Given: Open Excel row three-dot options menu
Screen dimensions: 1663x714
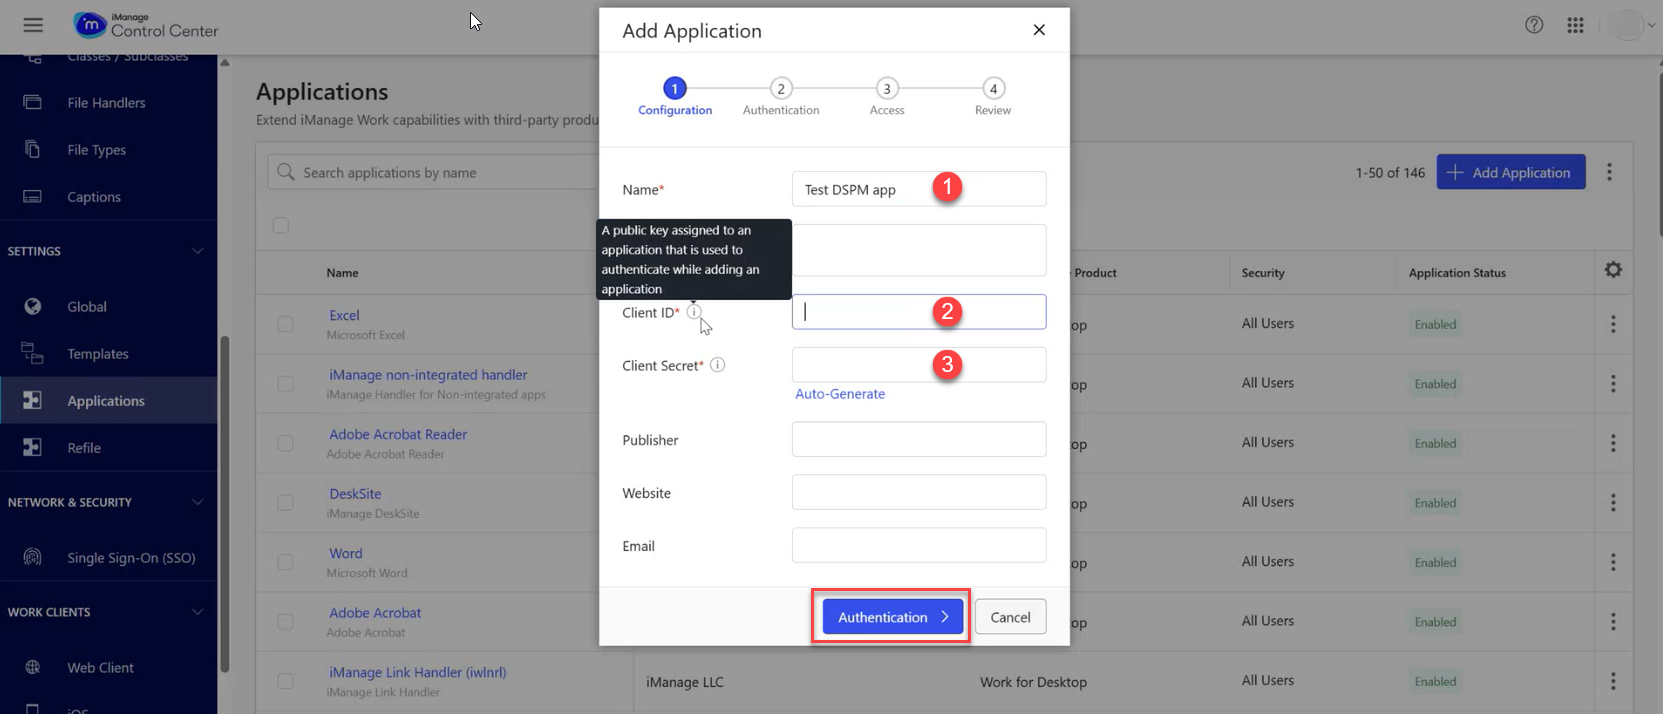Looking at the screenshot, I should (x=1612, y=324).
